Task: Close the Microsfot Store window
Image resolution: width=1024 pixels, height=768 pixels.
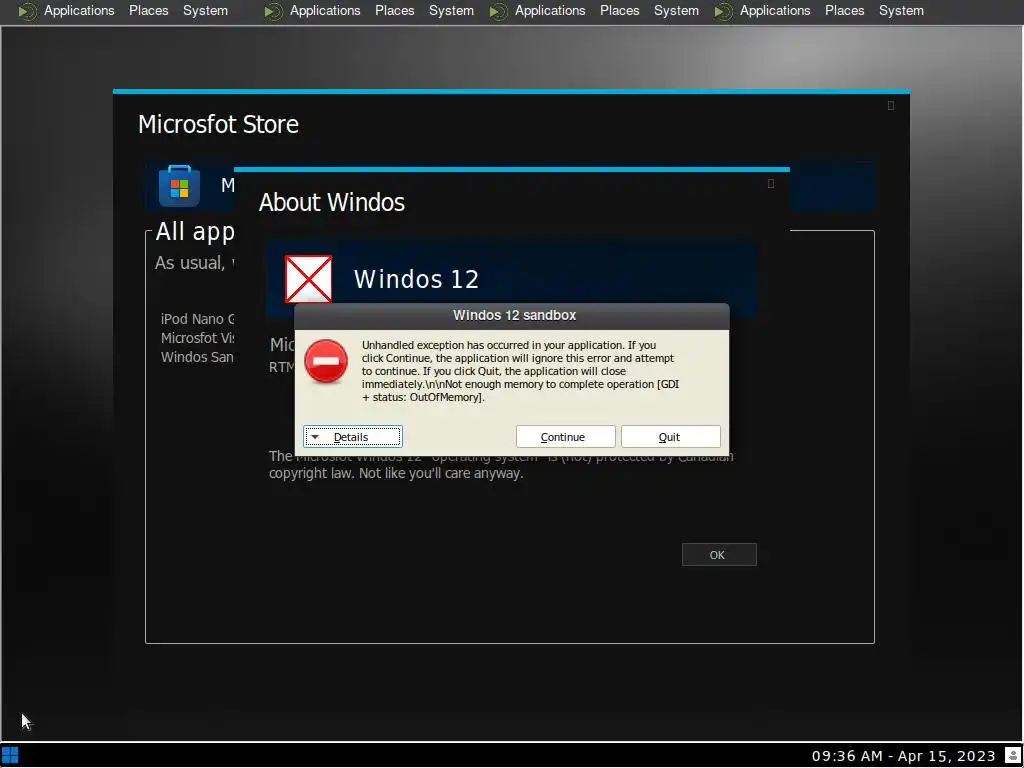Action: click(891, 105)
